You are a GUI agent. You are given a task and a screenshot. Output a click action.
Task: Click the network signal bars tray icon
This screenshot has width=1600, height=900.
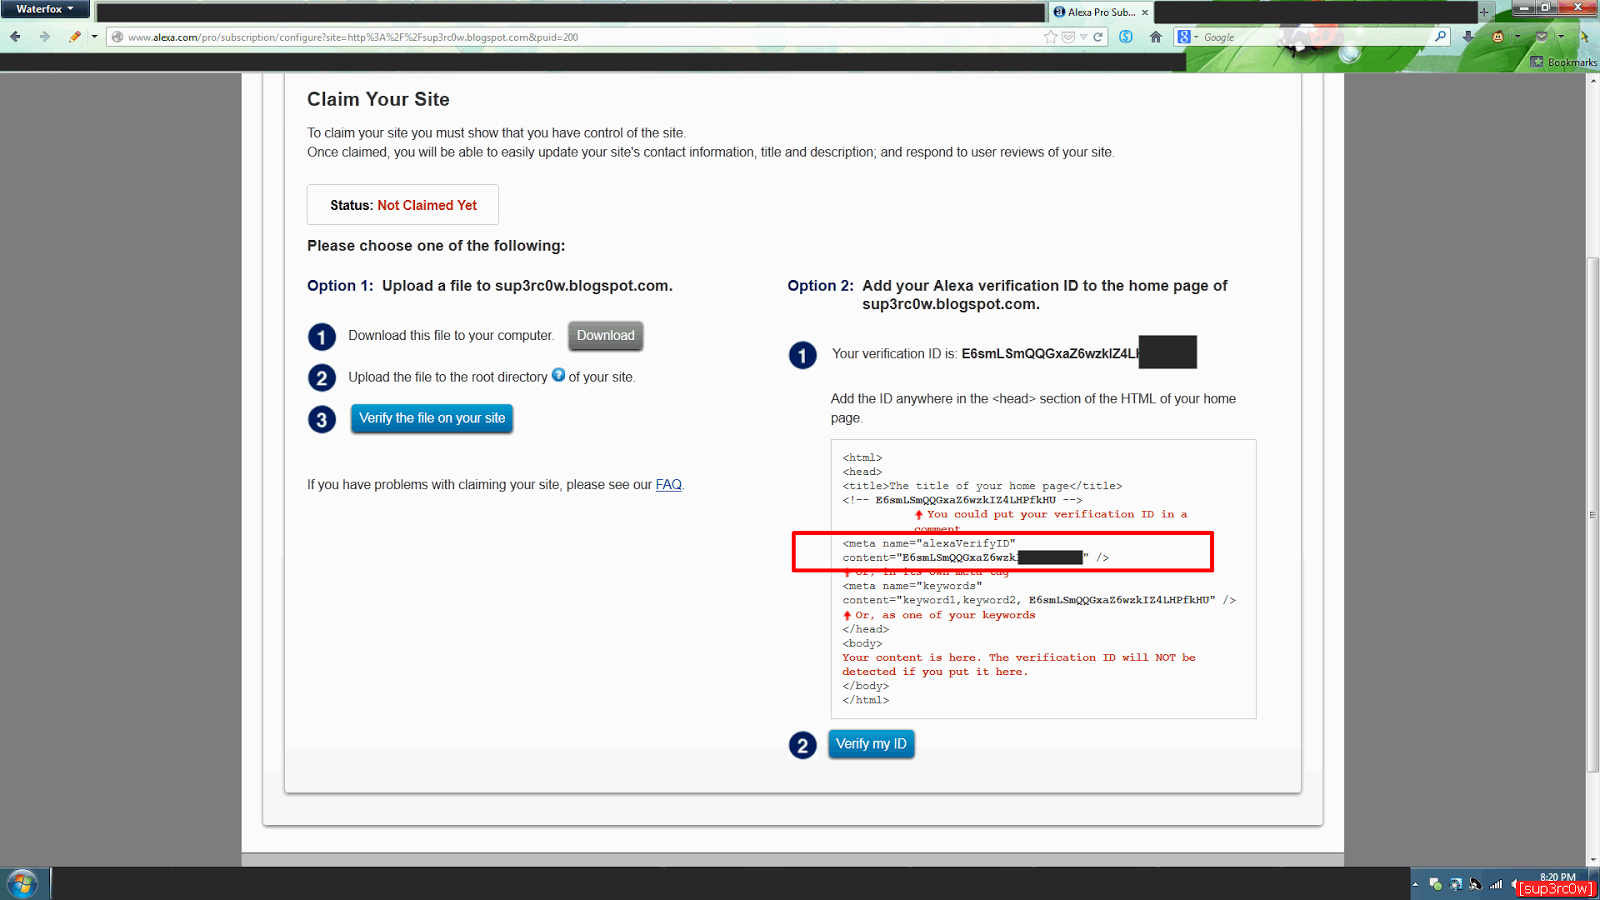click(1496, 884)
